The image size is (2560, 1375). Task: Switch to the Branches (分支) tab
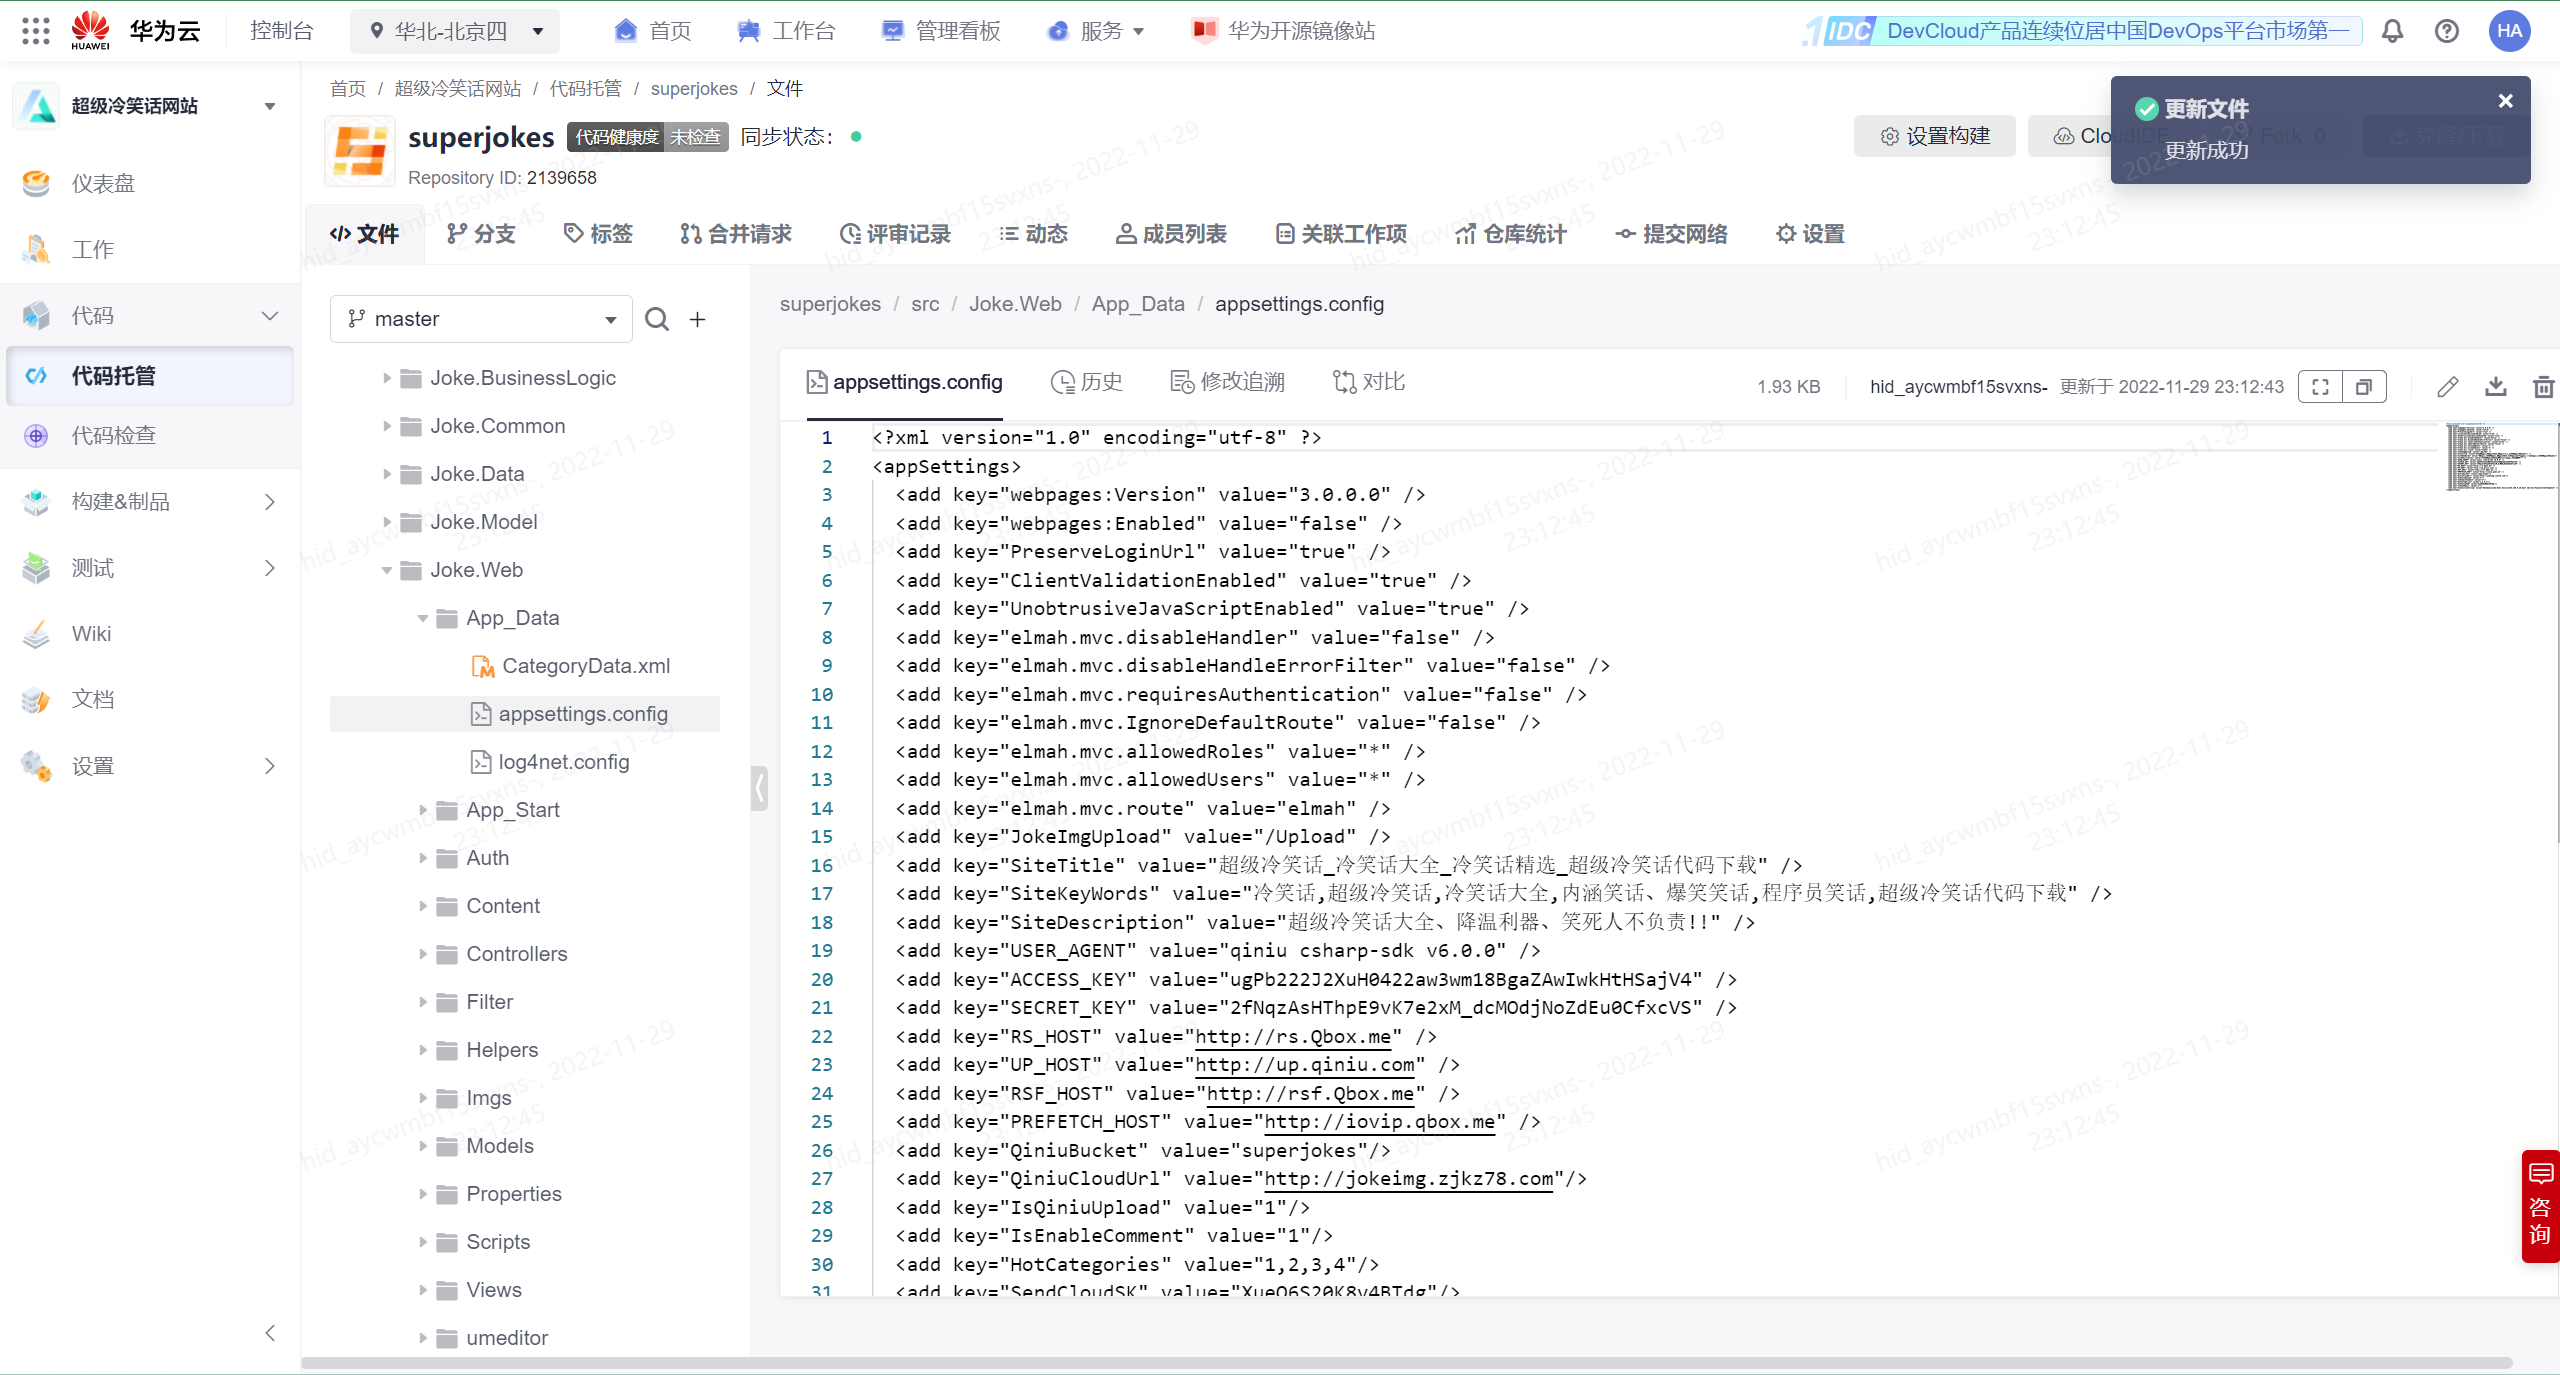click(481, 234)
